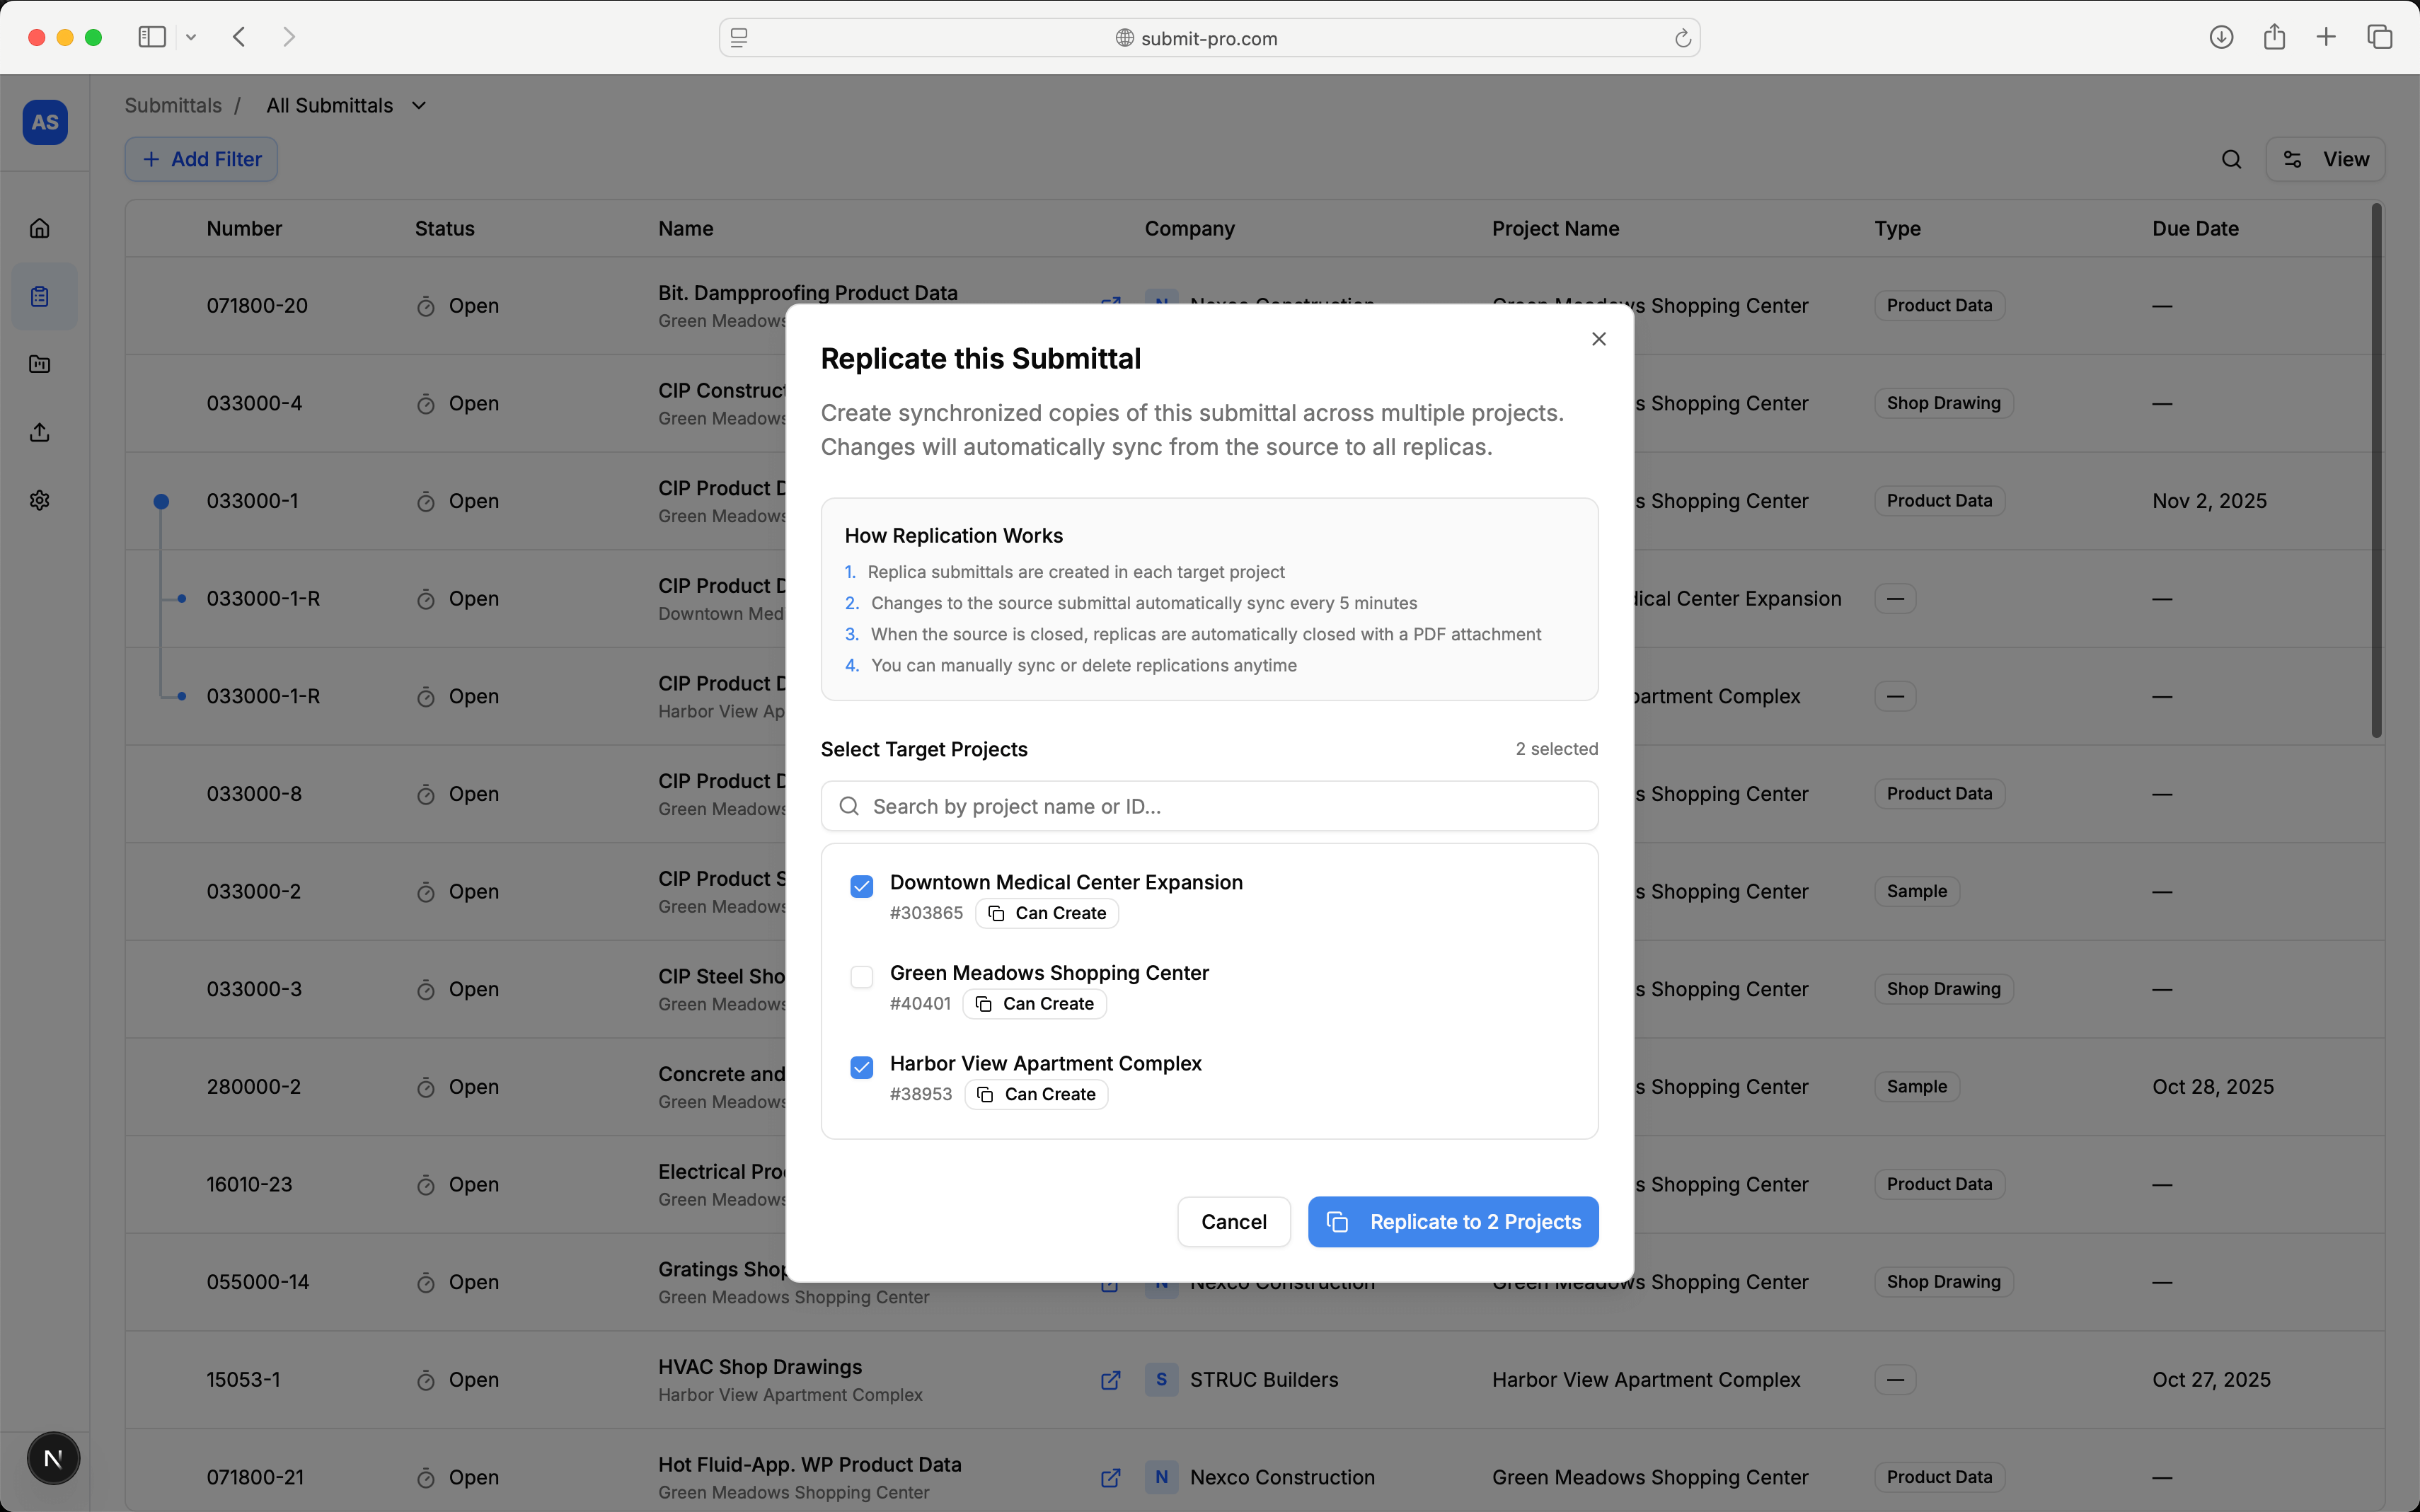Open Safari sidebar options chevron
The height and width of the screenshot is (1512, 2420).
191,37
